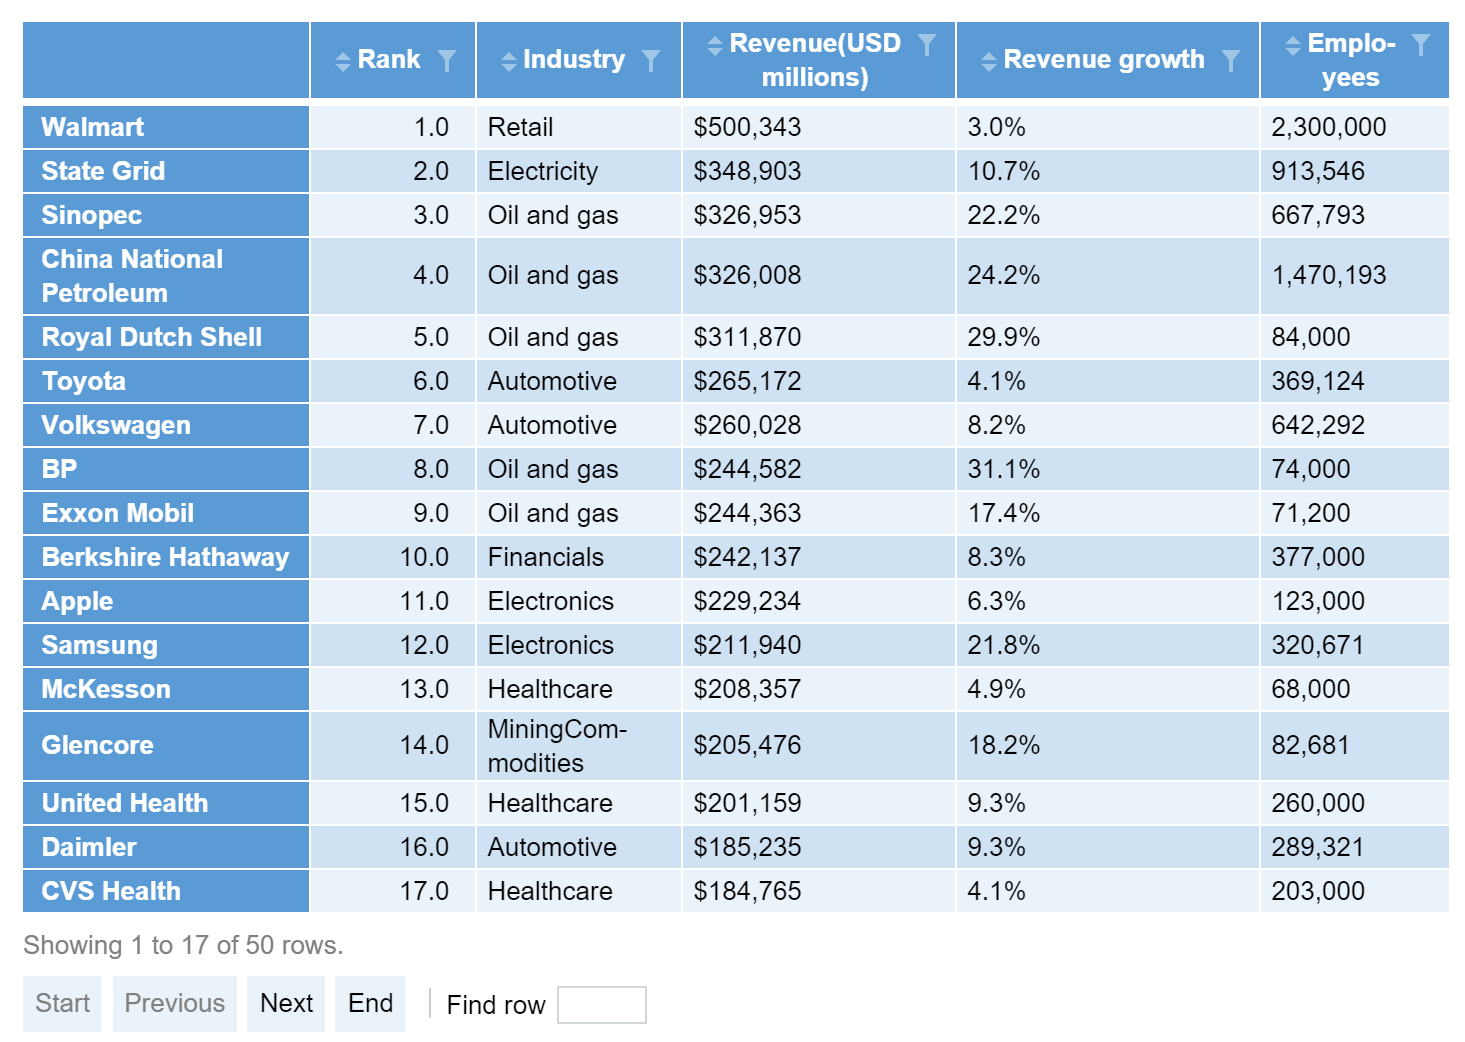1465x1042 pixels.
Task: Click Sinopec's revenue growth 22.2%
Action: (x=1108, y=215)
